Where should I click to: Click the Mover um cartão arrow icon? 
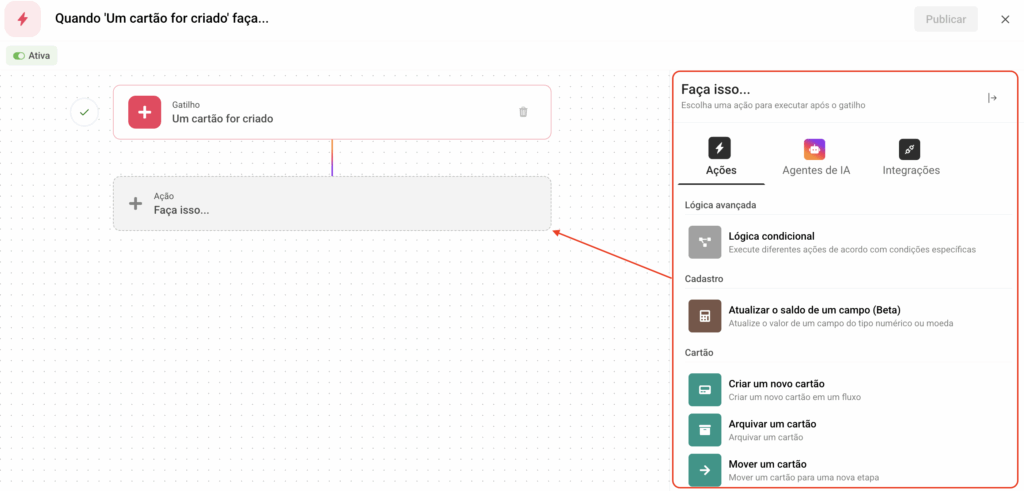705,470
